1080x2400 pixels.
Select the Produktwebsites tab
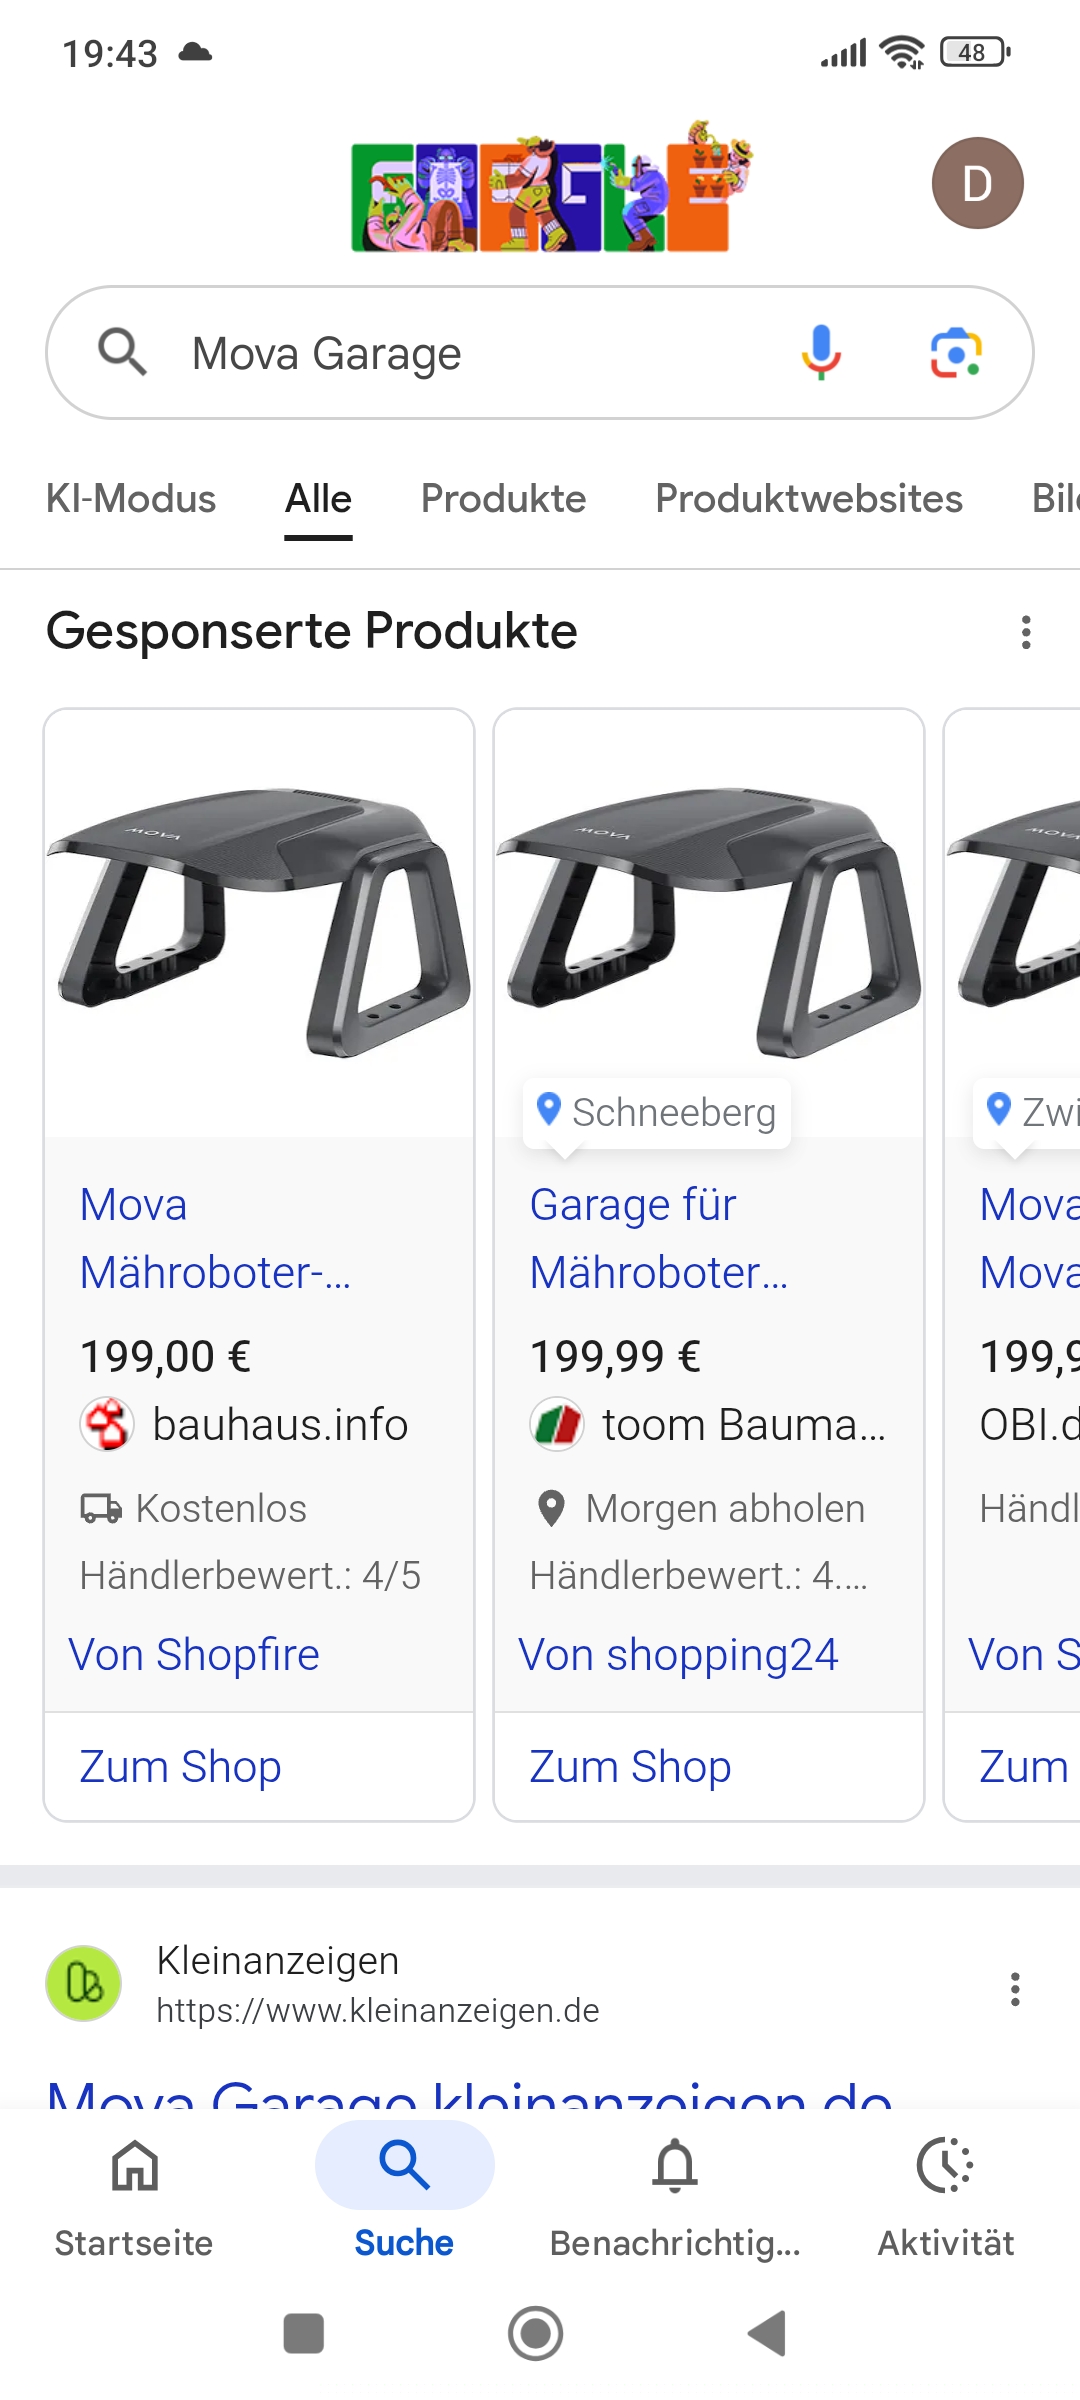pyautogui.click(x=809, y=499)
